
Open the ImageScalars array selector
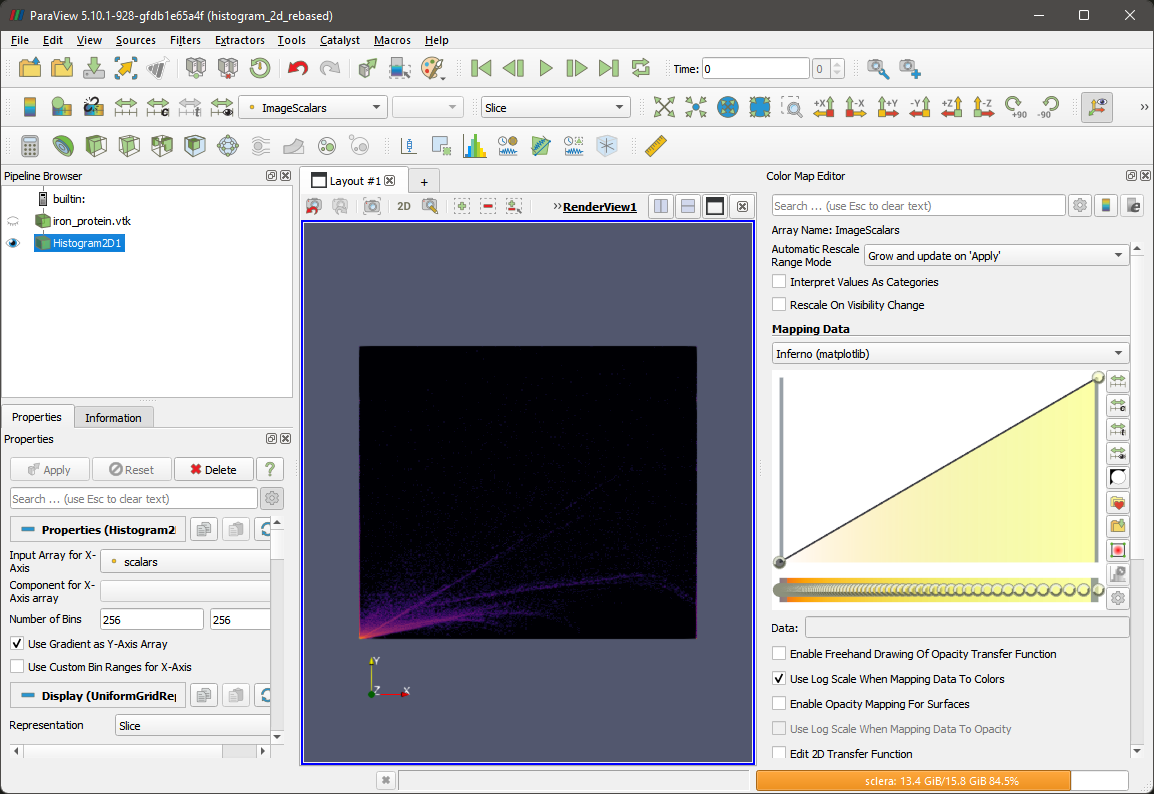[312, 106]
